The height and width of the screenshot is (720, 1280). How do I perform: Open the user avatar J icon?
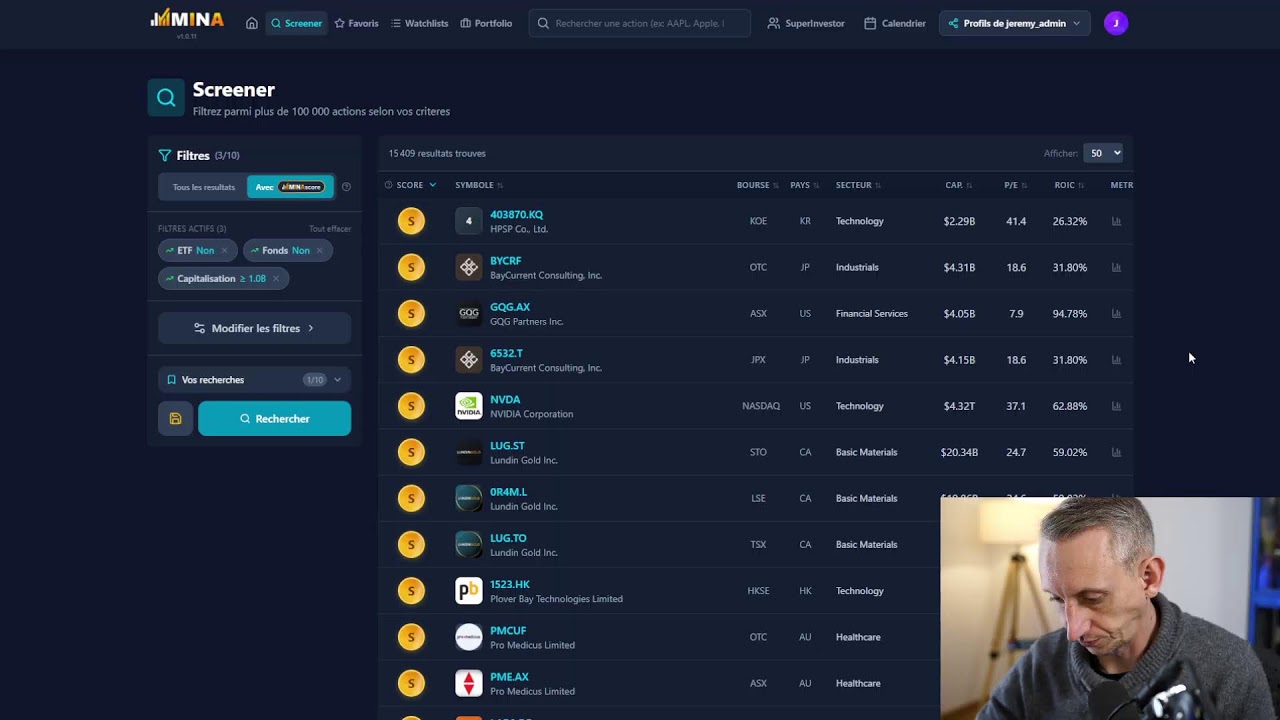1116,23
